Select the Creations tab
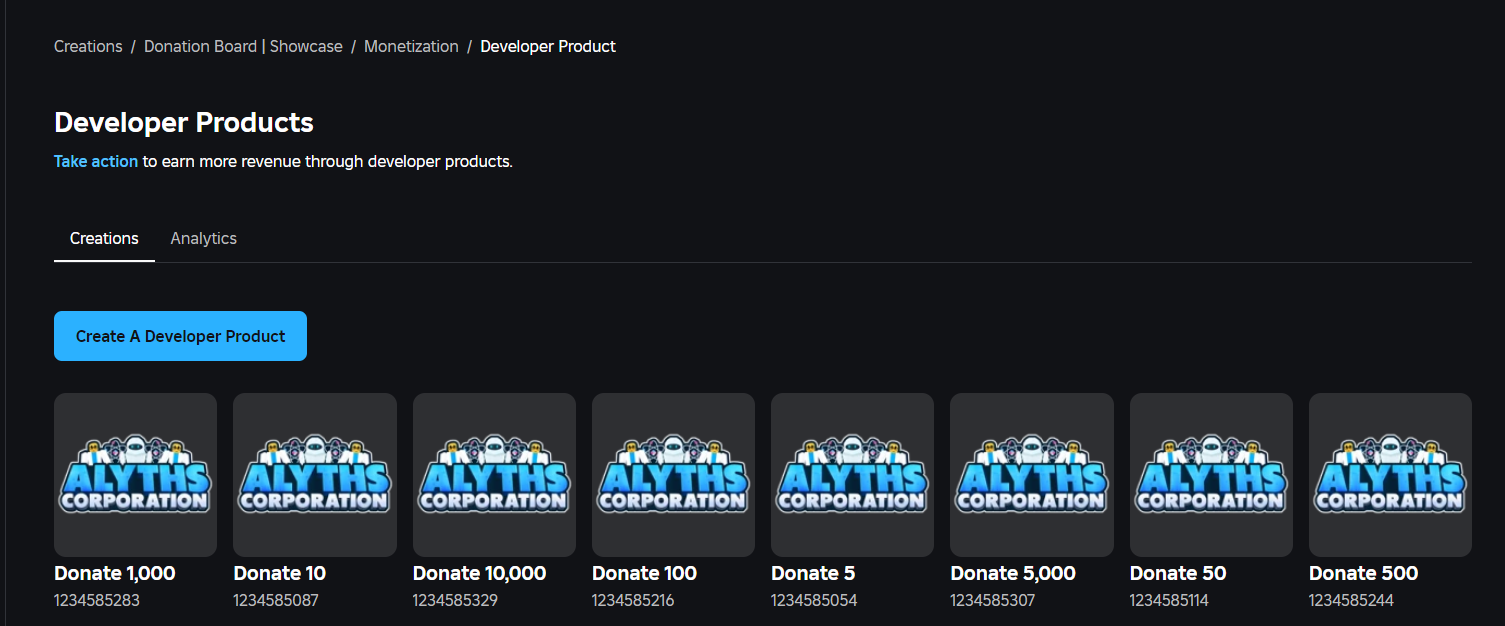Viewport: 1505px width, 626px height. (x=104, y=238)
